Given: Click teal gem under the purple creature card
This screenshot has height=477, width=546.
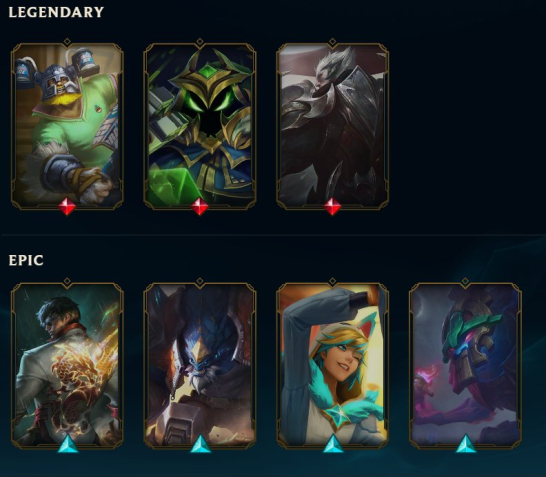Looking at the screenshot, I should pyautogui.click(x=466, y=444).
